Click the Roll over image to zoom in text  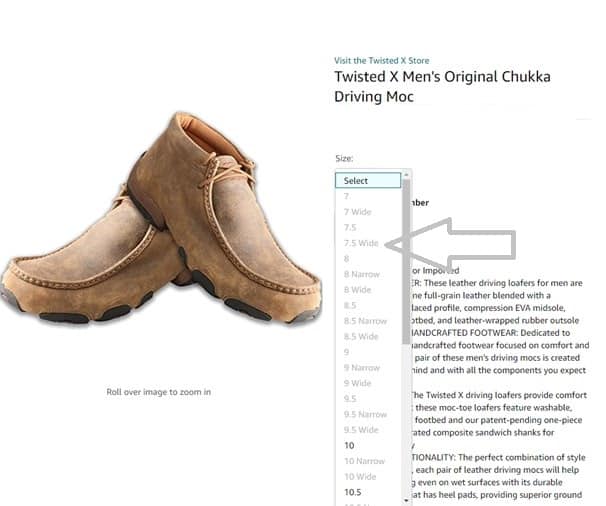pos(158,392)
